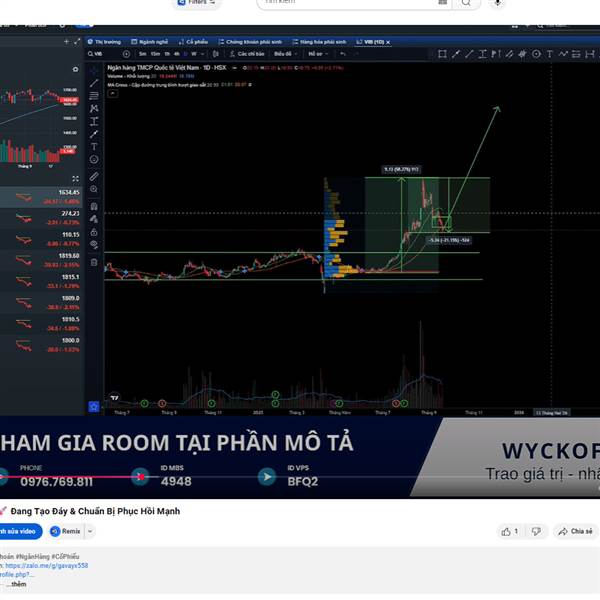The height and width of the screenshot is (600, 600).
Task: Dislike the video with thumbs-down button
Action: click(536, 532)
